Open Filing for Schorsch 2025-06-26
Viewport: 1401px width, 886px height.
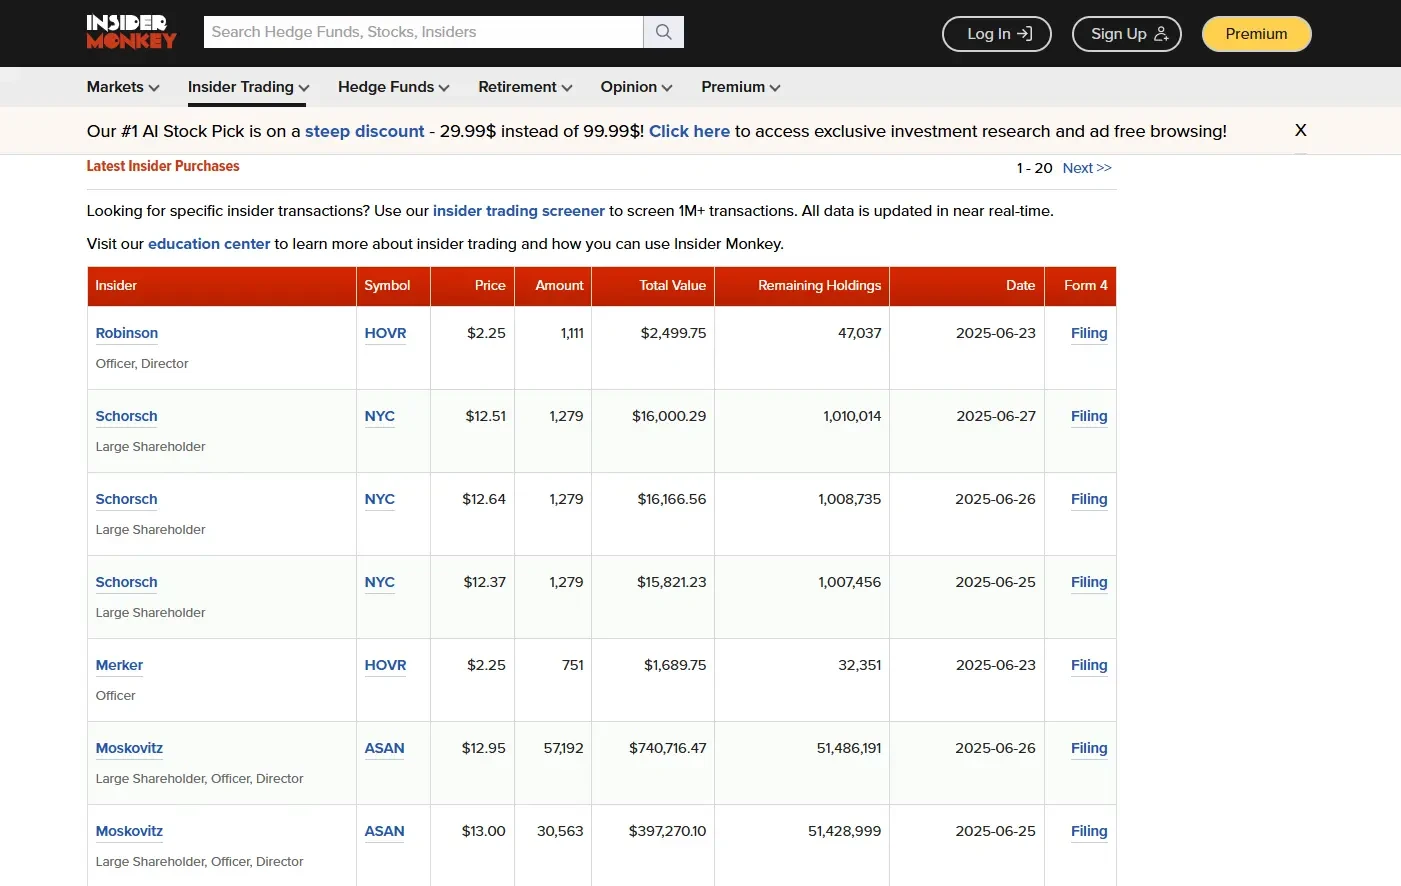tap(1089, 499)
